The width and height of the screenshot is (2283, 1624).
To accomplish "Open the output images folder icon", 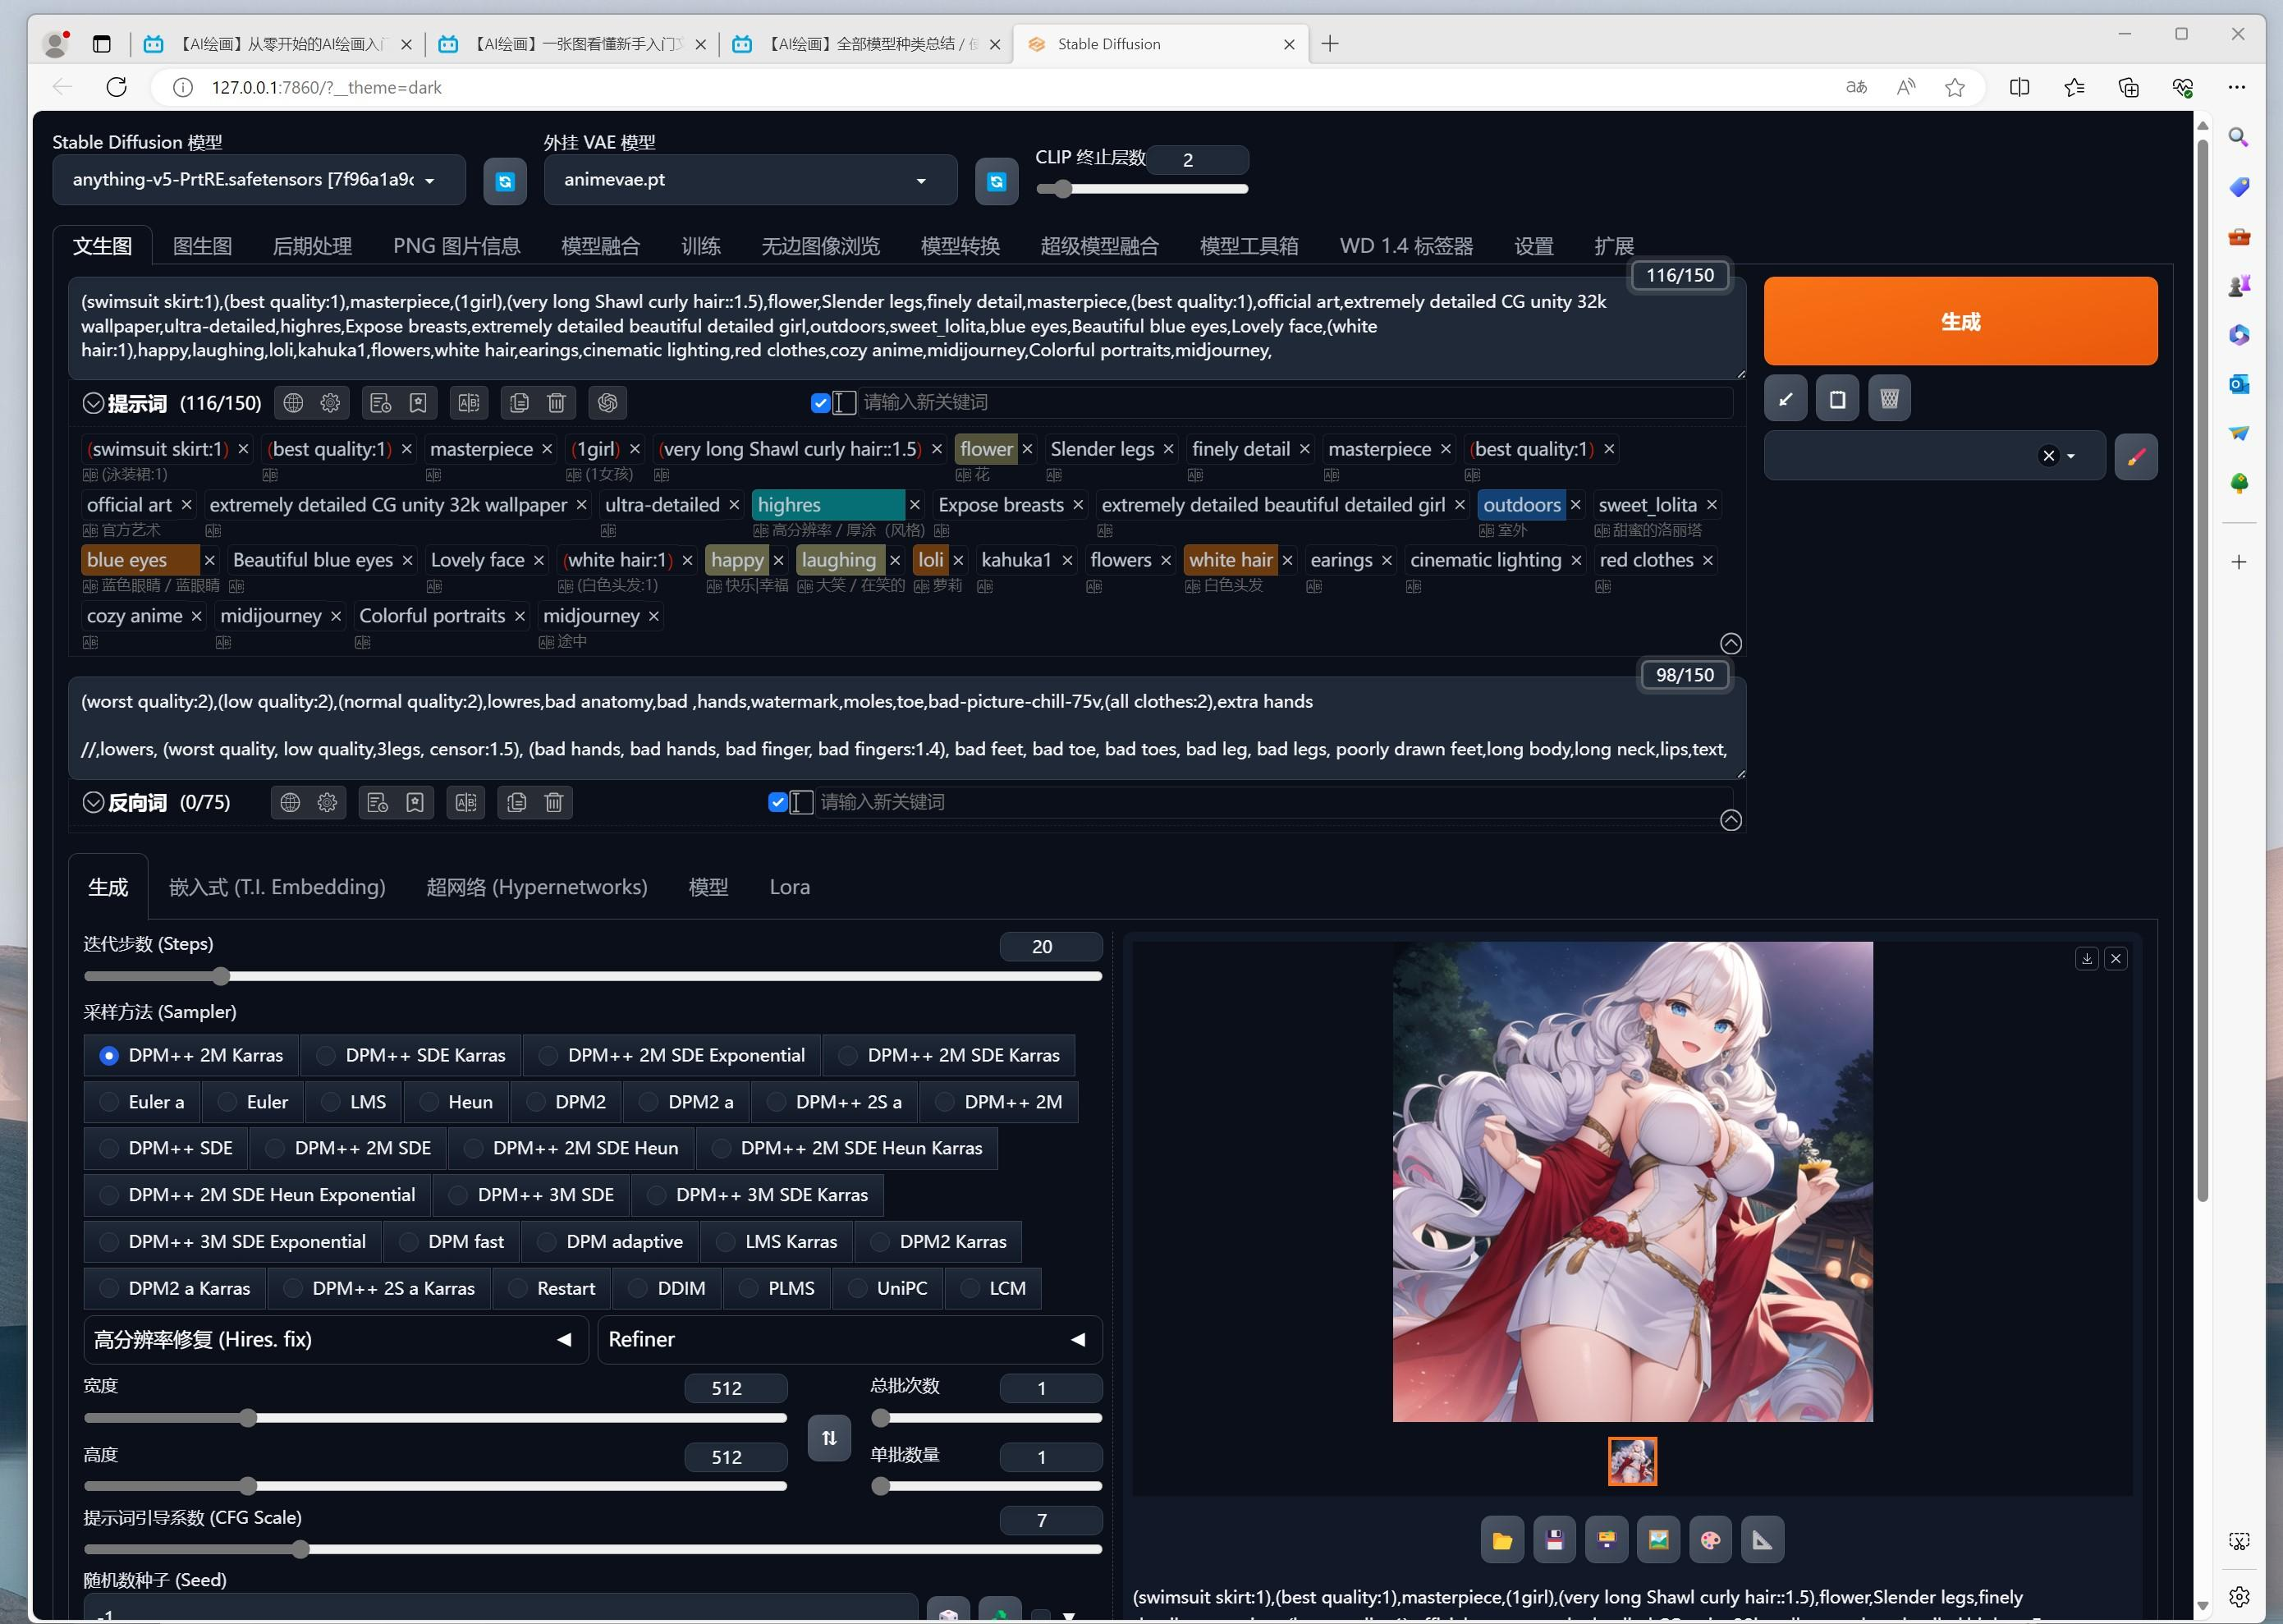I will pyautogui.click(x=1502, y=1540).
